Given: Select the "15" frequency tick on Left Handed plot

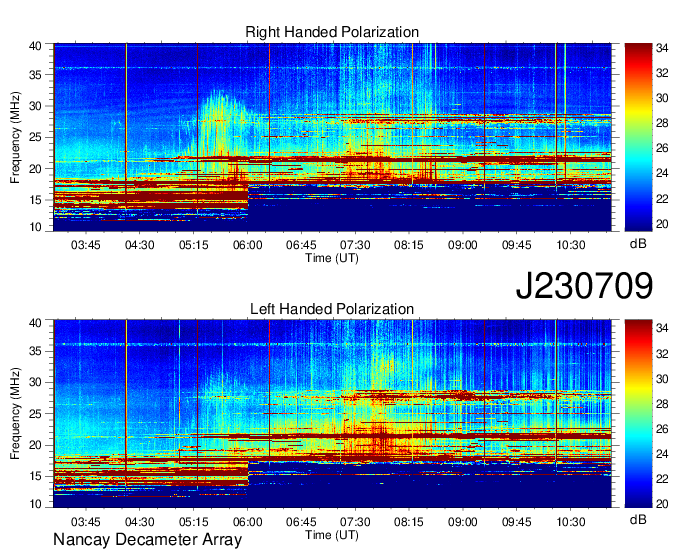Looking at the screenshot, I should 35,477.
